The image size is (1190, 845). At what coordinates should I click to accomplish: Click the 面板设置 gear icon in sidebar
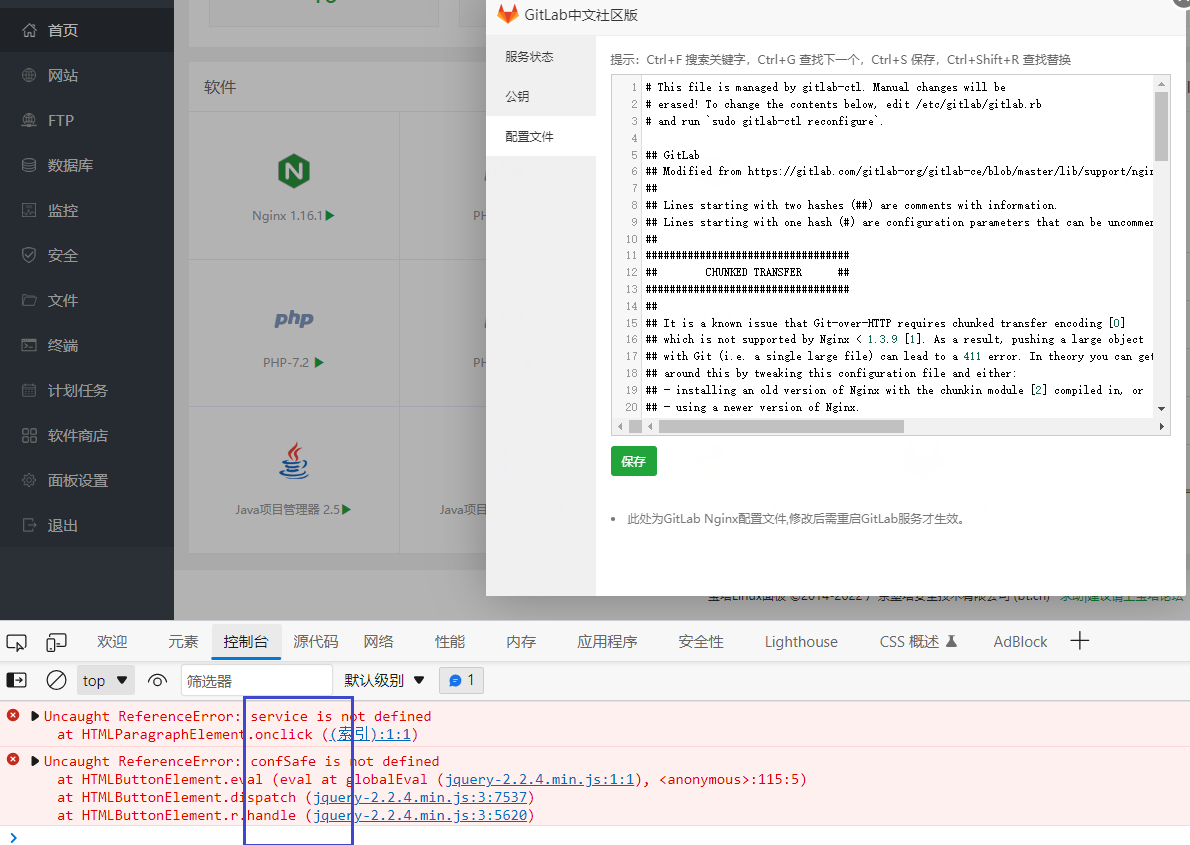click(29, 481)
